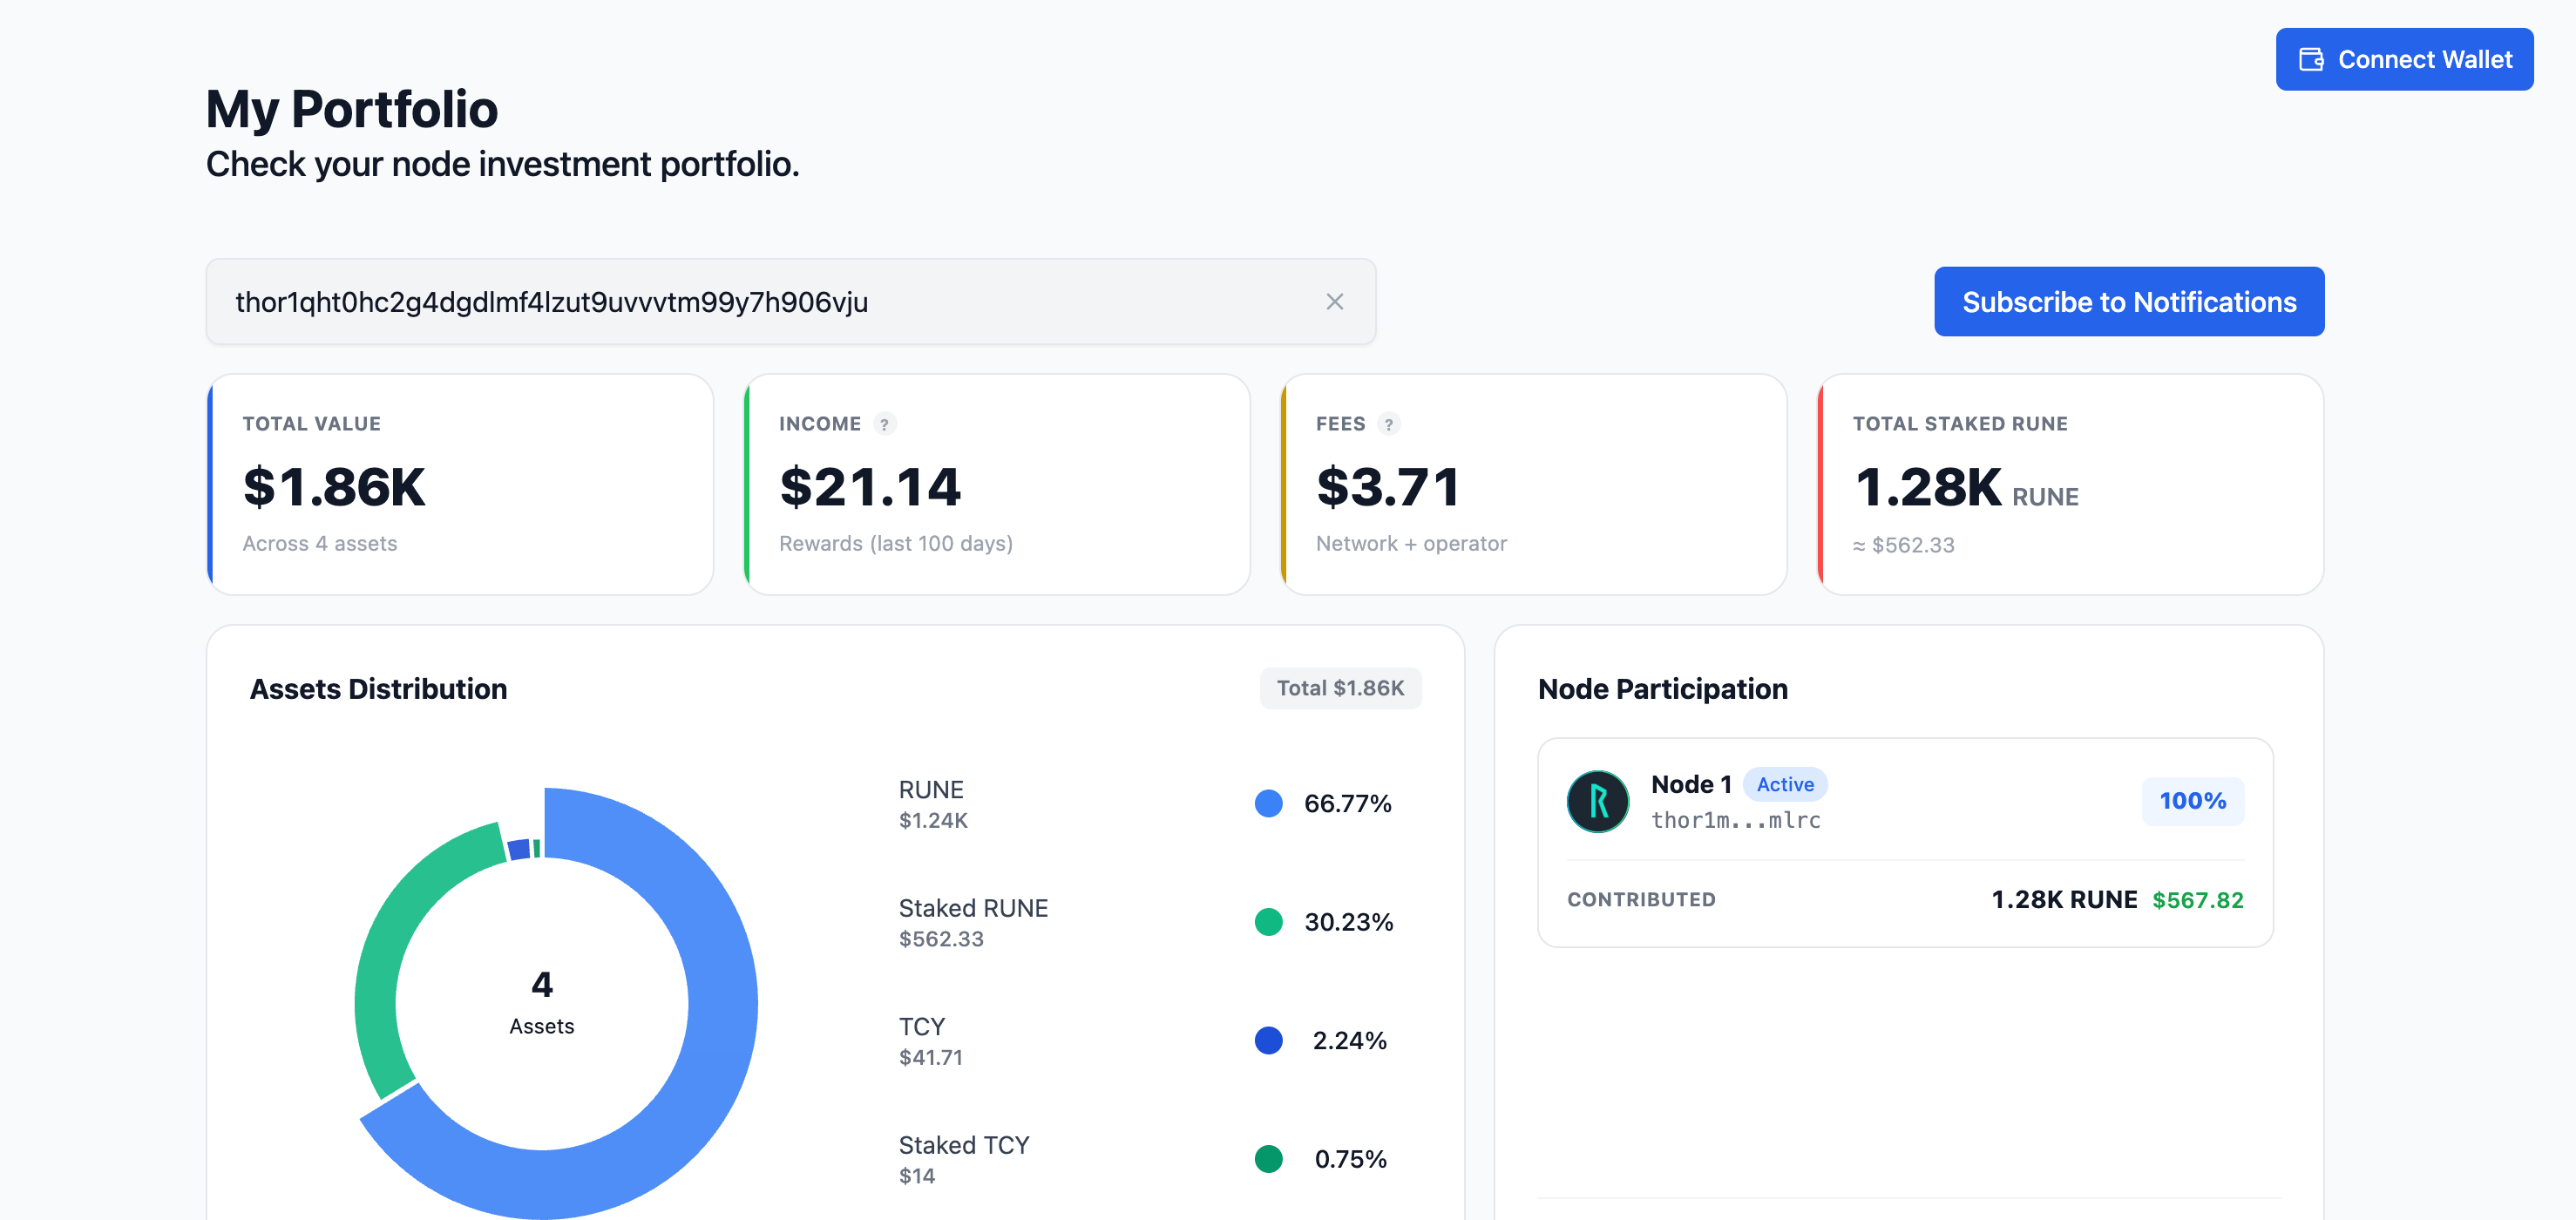This screenshot has height=1220, width=2576.
Task: Click the wallet icon in Connect Wallet
Action: (x=2311, y=60)
